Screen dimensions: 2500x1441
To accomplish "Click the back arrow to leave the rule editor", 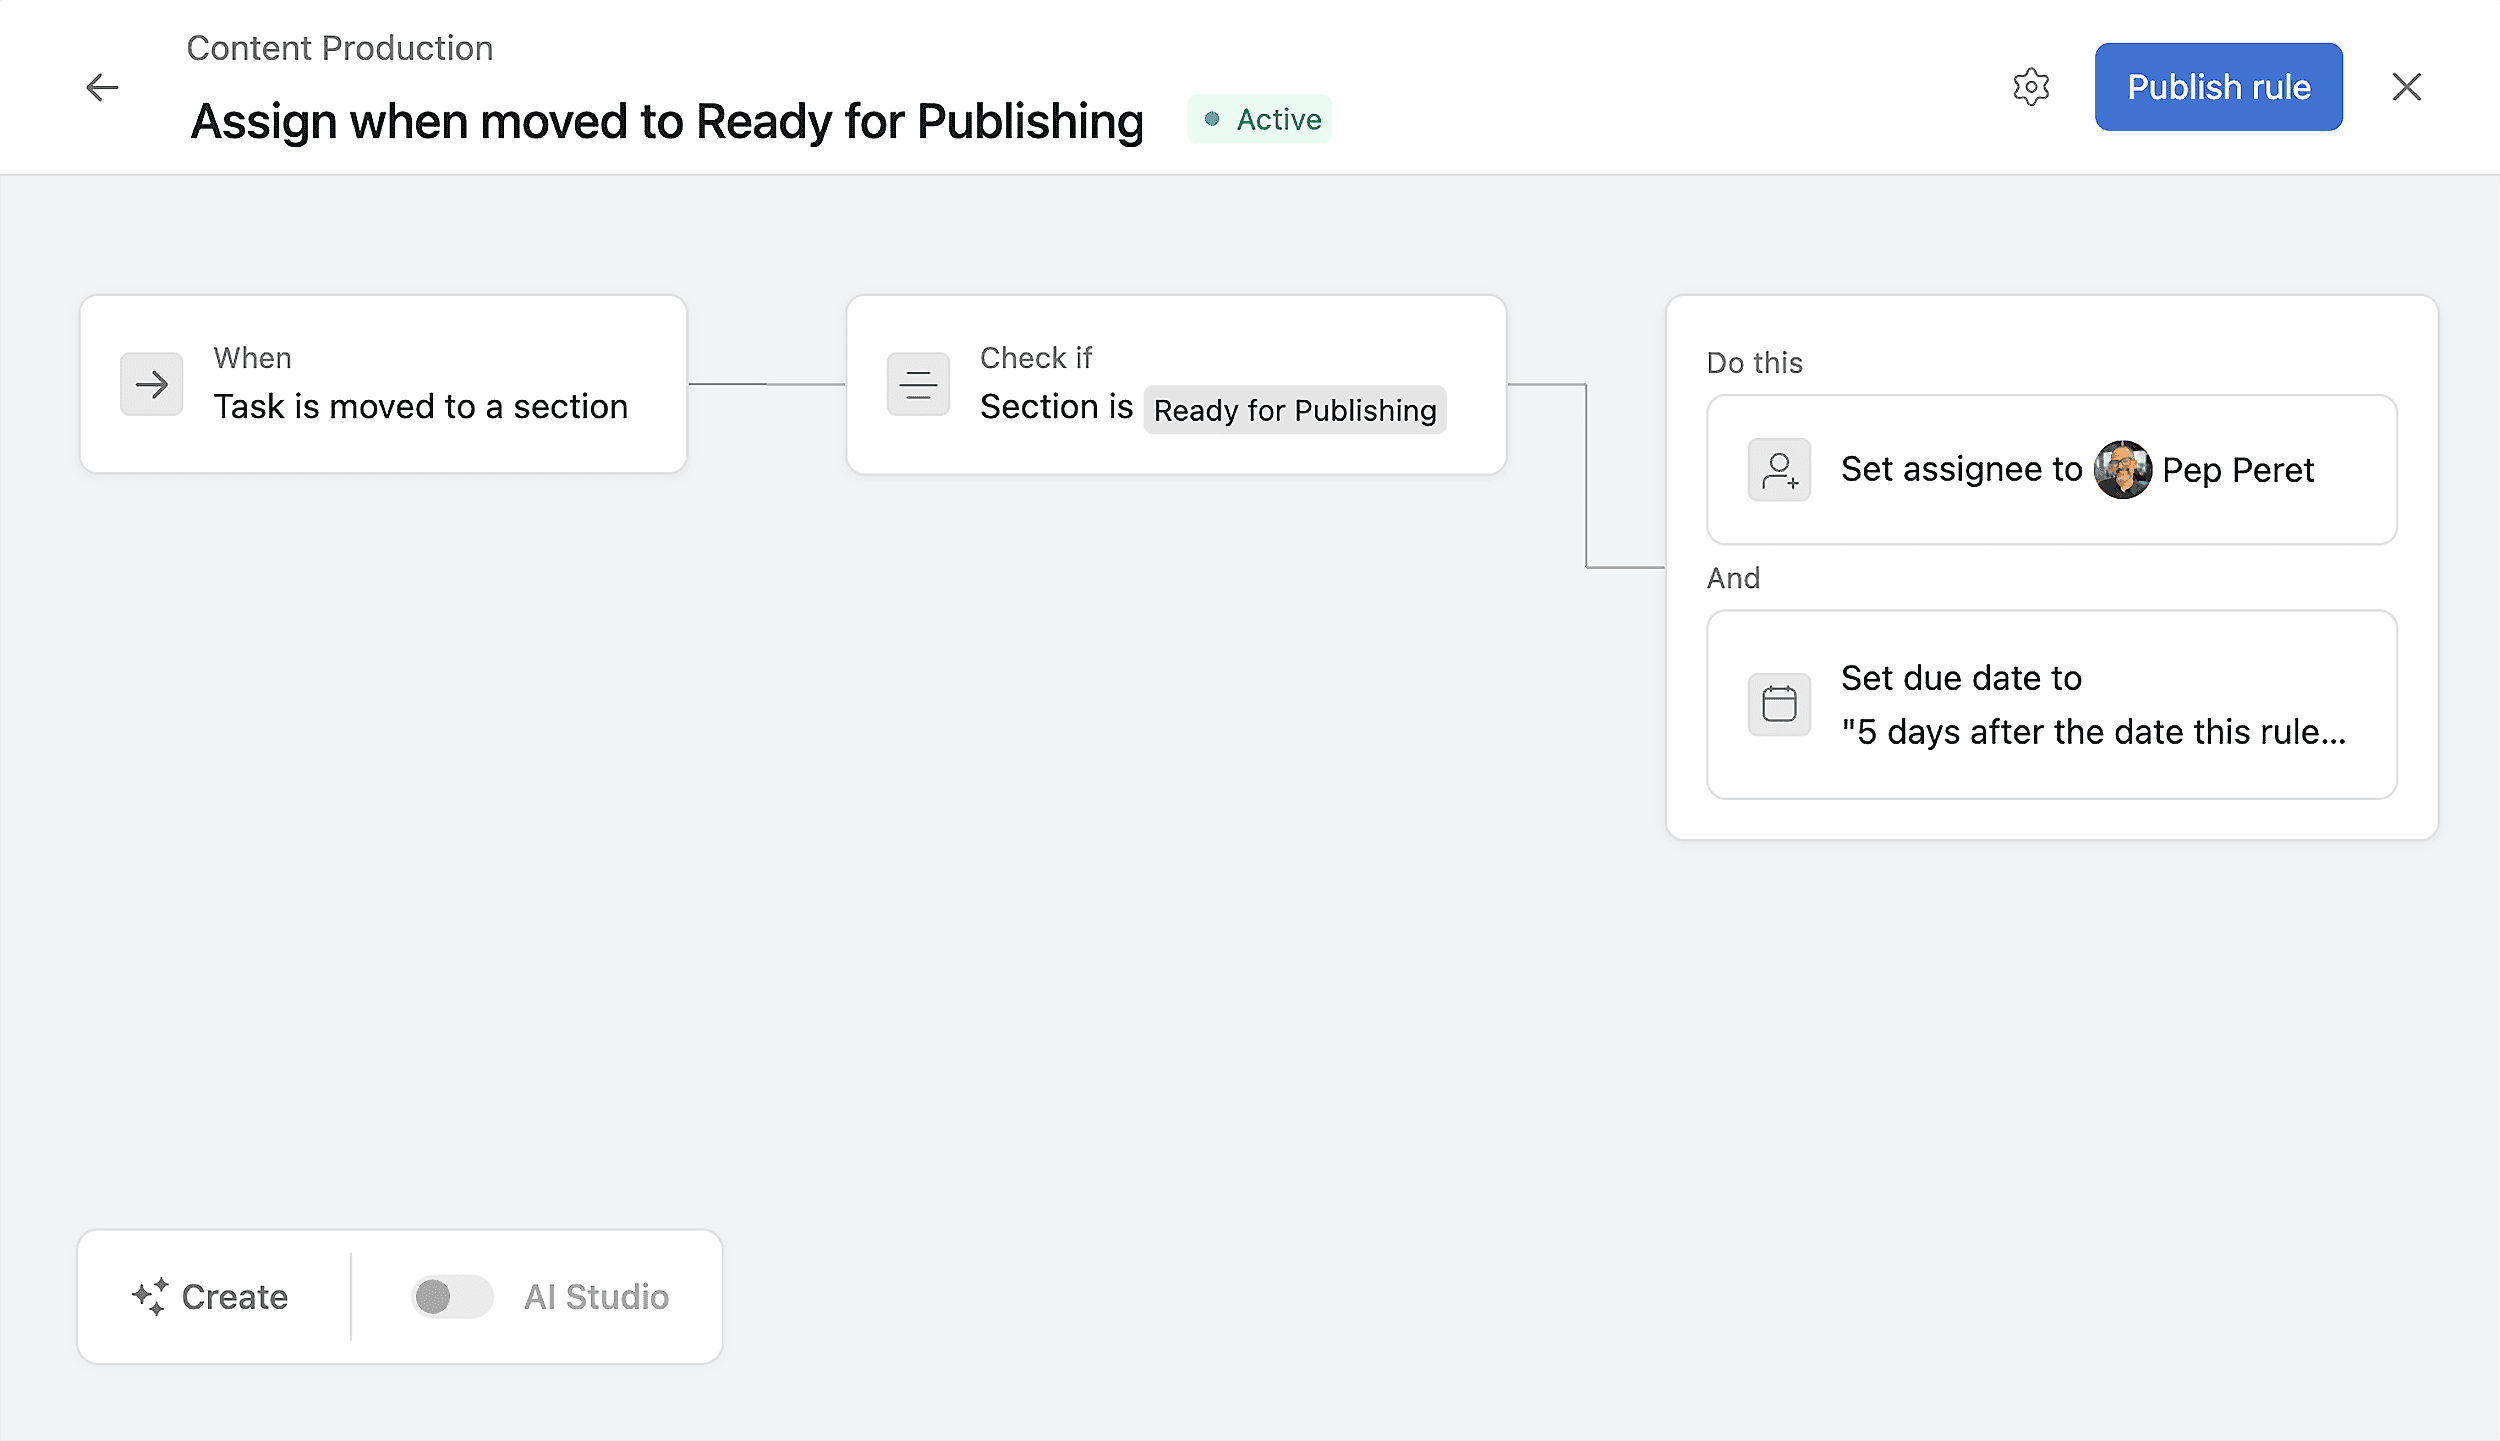I will point(101,88).
